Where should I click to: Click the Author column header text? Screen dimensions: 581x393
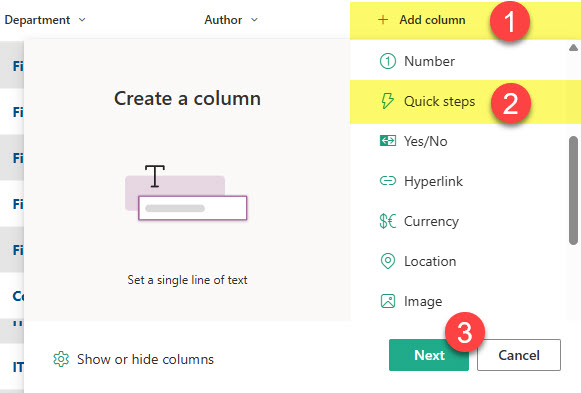tap(223, 20)
